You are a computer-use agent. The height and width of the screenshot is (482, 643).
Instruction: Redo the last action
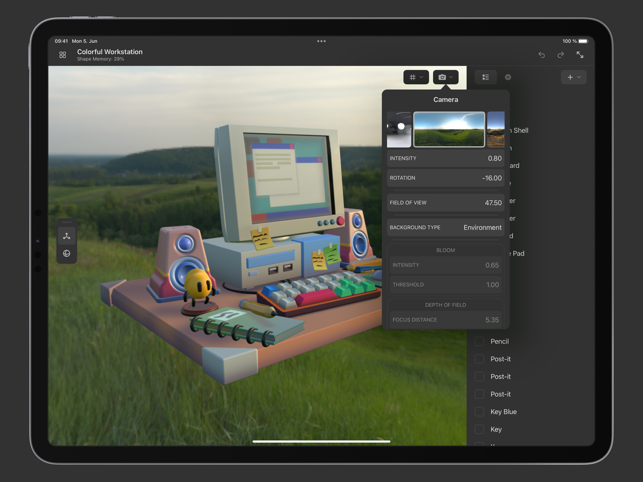coord(560,55)
